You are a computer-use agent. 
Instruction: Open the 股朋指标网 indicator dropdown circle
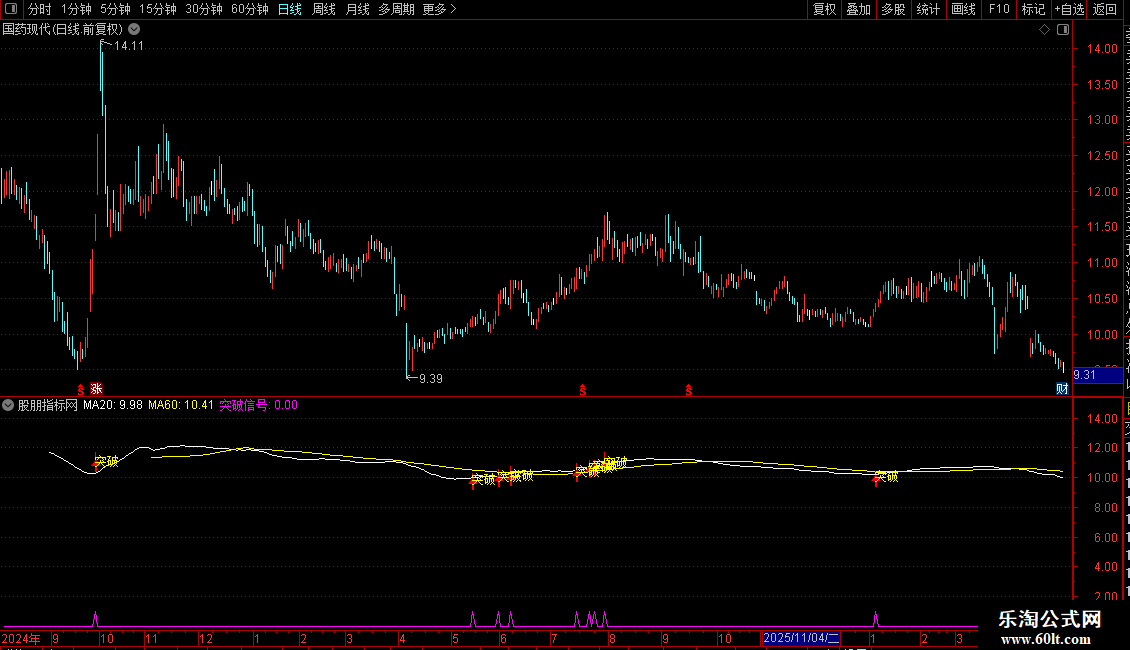(8, 405)
